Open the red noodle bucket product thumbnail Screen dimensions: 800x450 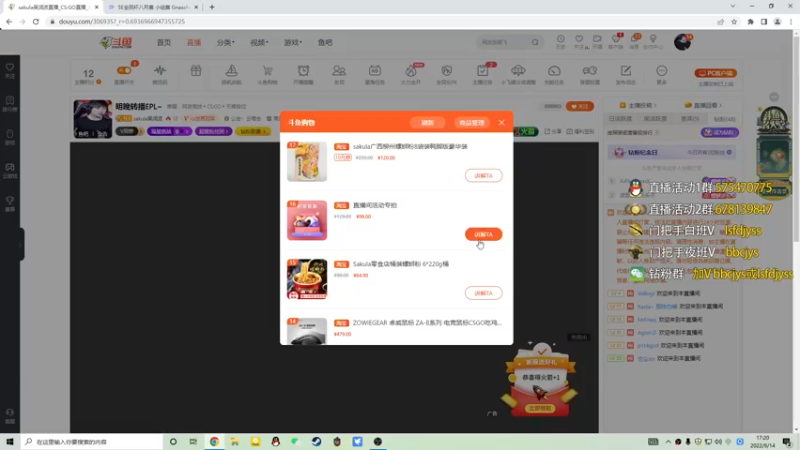tap(307, 279)
